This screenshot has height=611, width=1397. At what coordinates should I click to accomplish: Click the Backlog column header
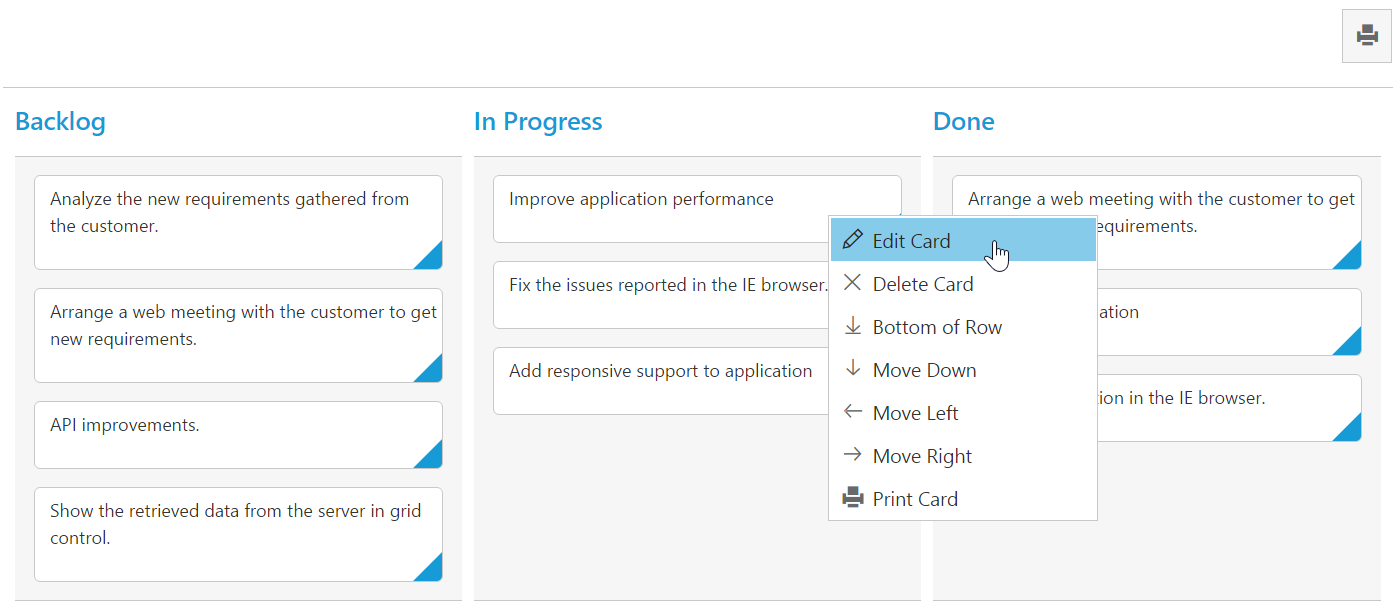coord(60,122)
